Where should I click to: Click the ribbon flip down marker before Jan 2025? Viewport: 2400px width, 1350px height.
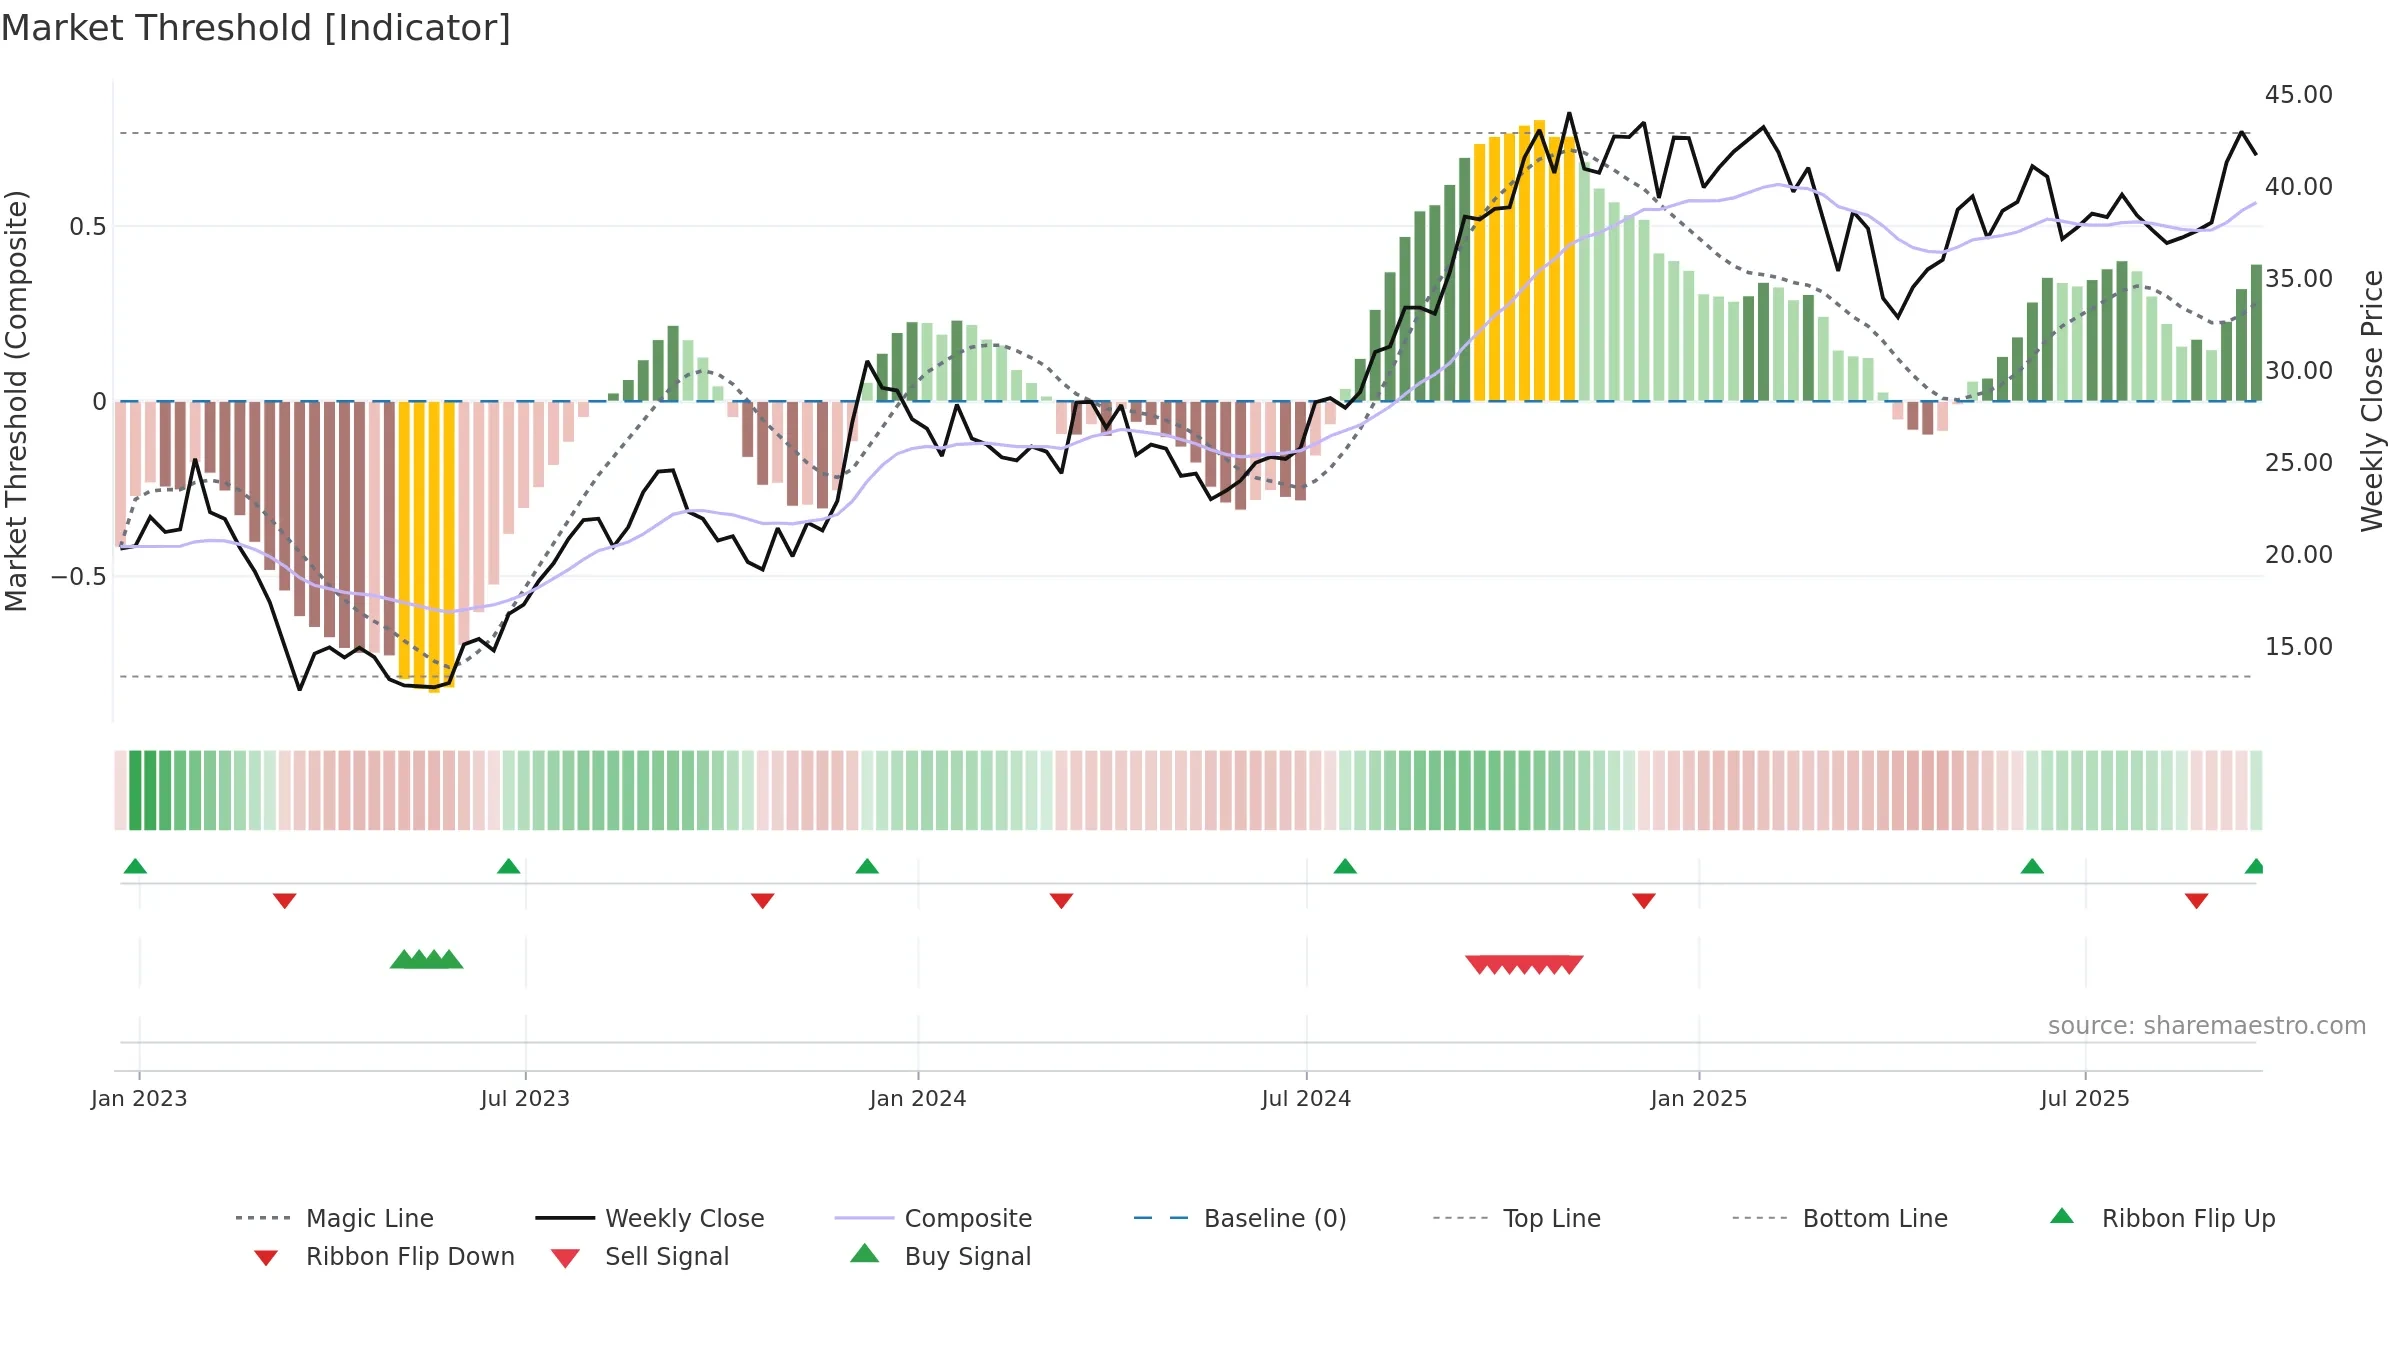(x=1643, y=901)
